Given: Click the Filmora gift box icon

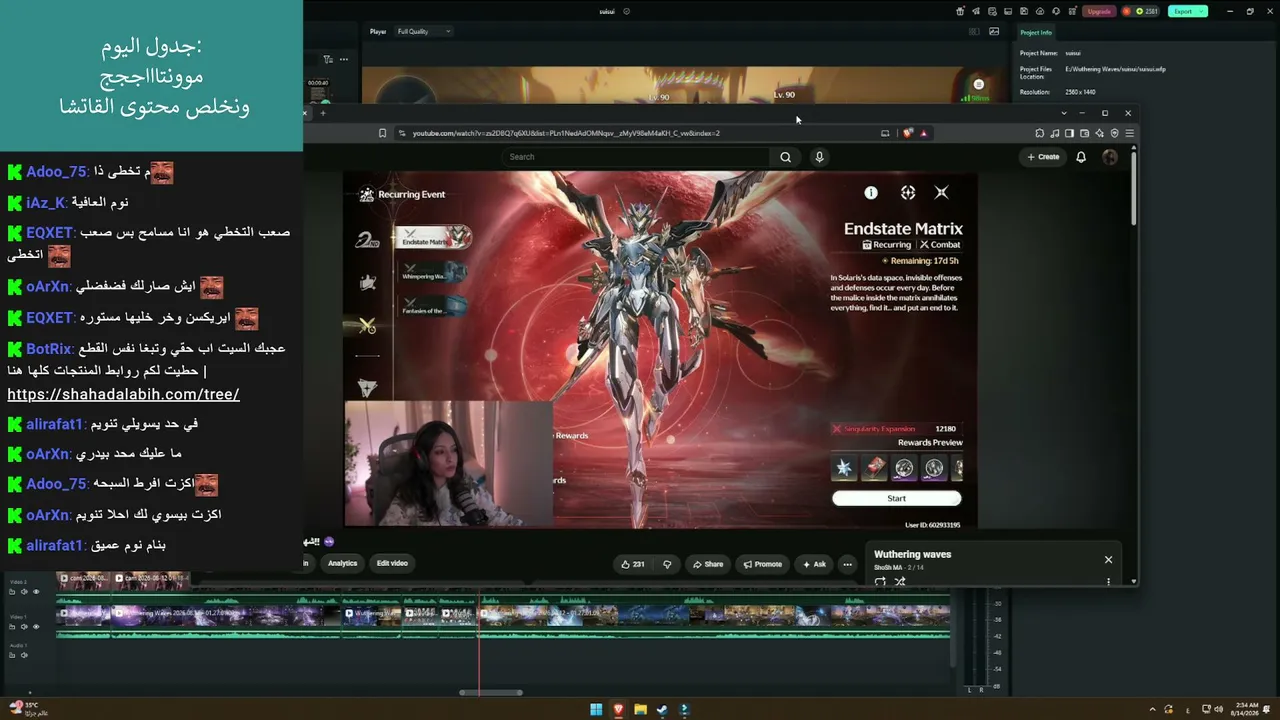Looking at the screenshot, I should tap(960, 11).
